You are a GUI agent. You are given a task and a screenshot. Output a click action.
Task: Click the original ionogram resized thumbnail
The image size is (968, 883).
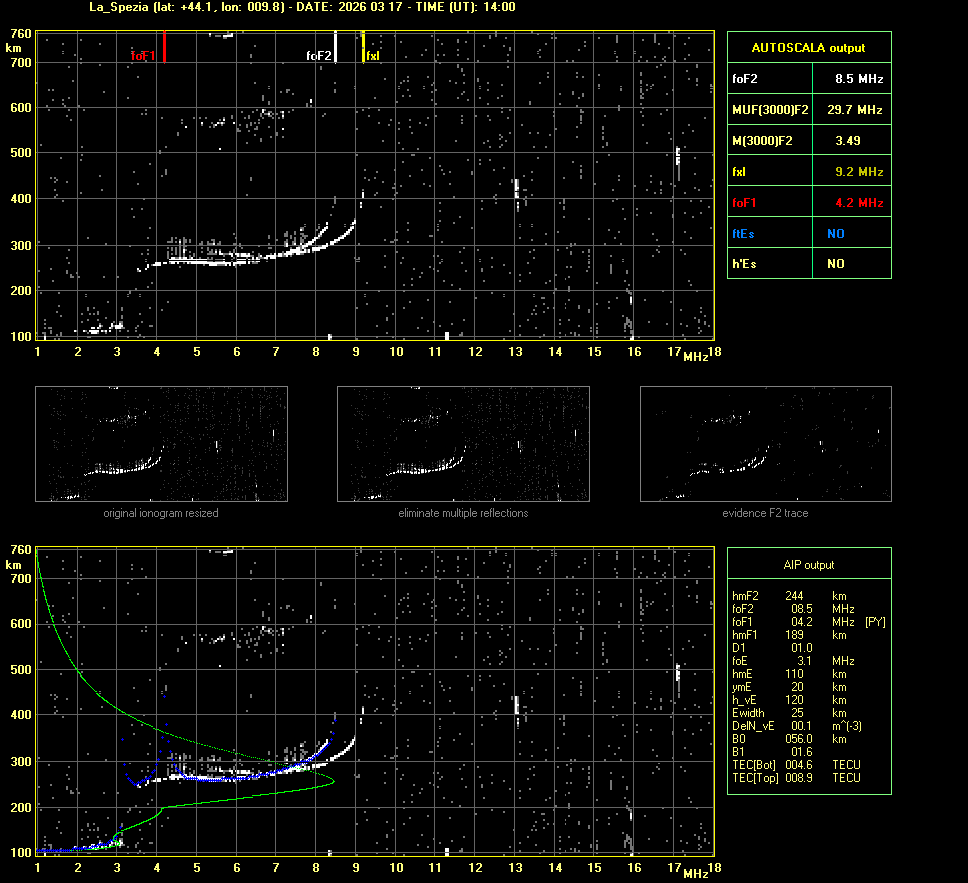tap(161, 444)
